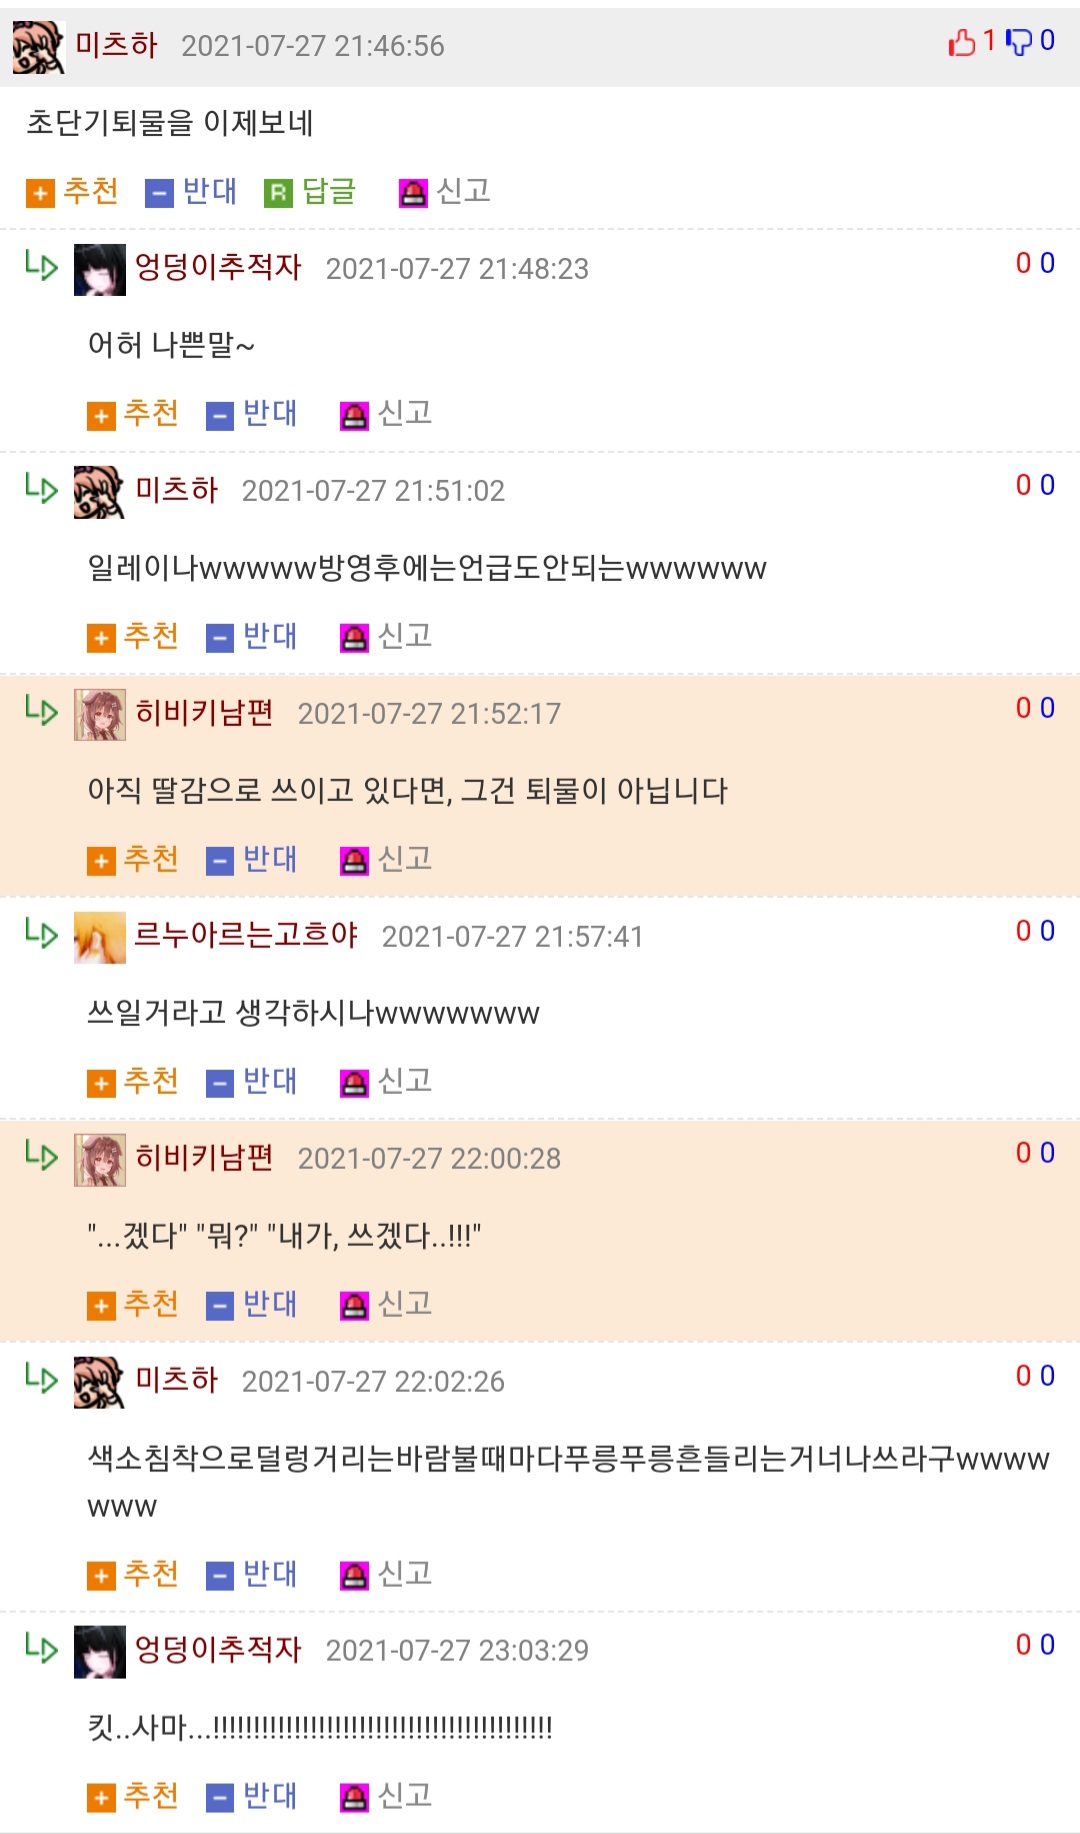Report the 내가, 쓰겠다 reply with 신고

(386, 1305)
